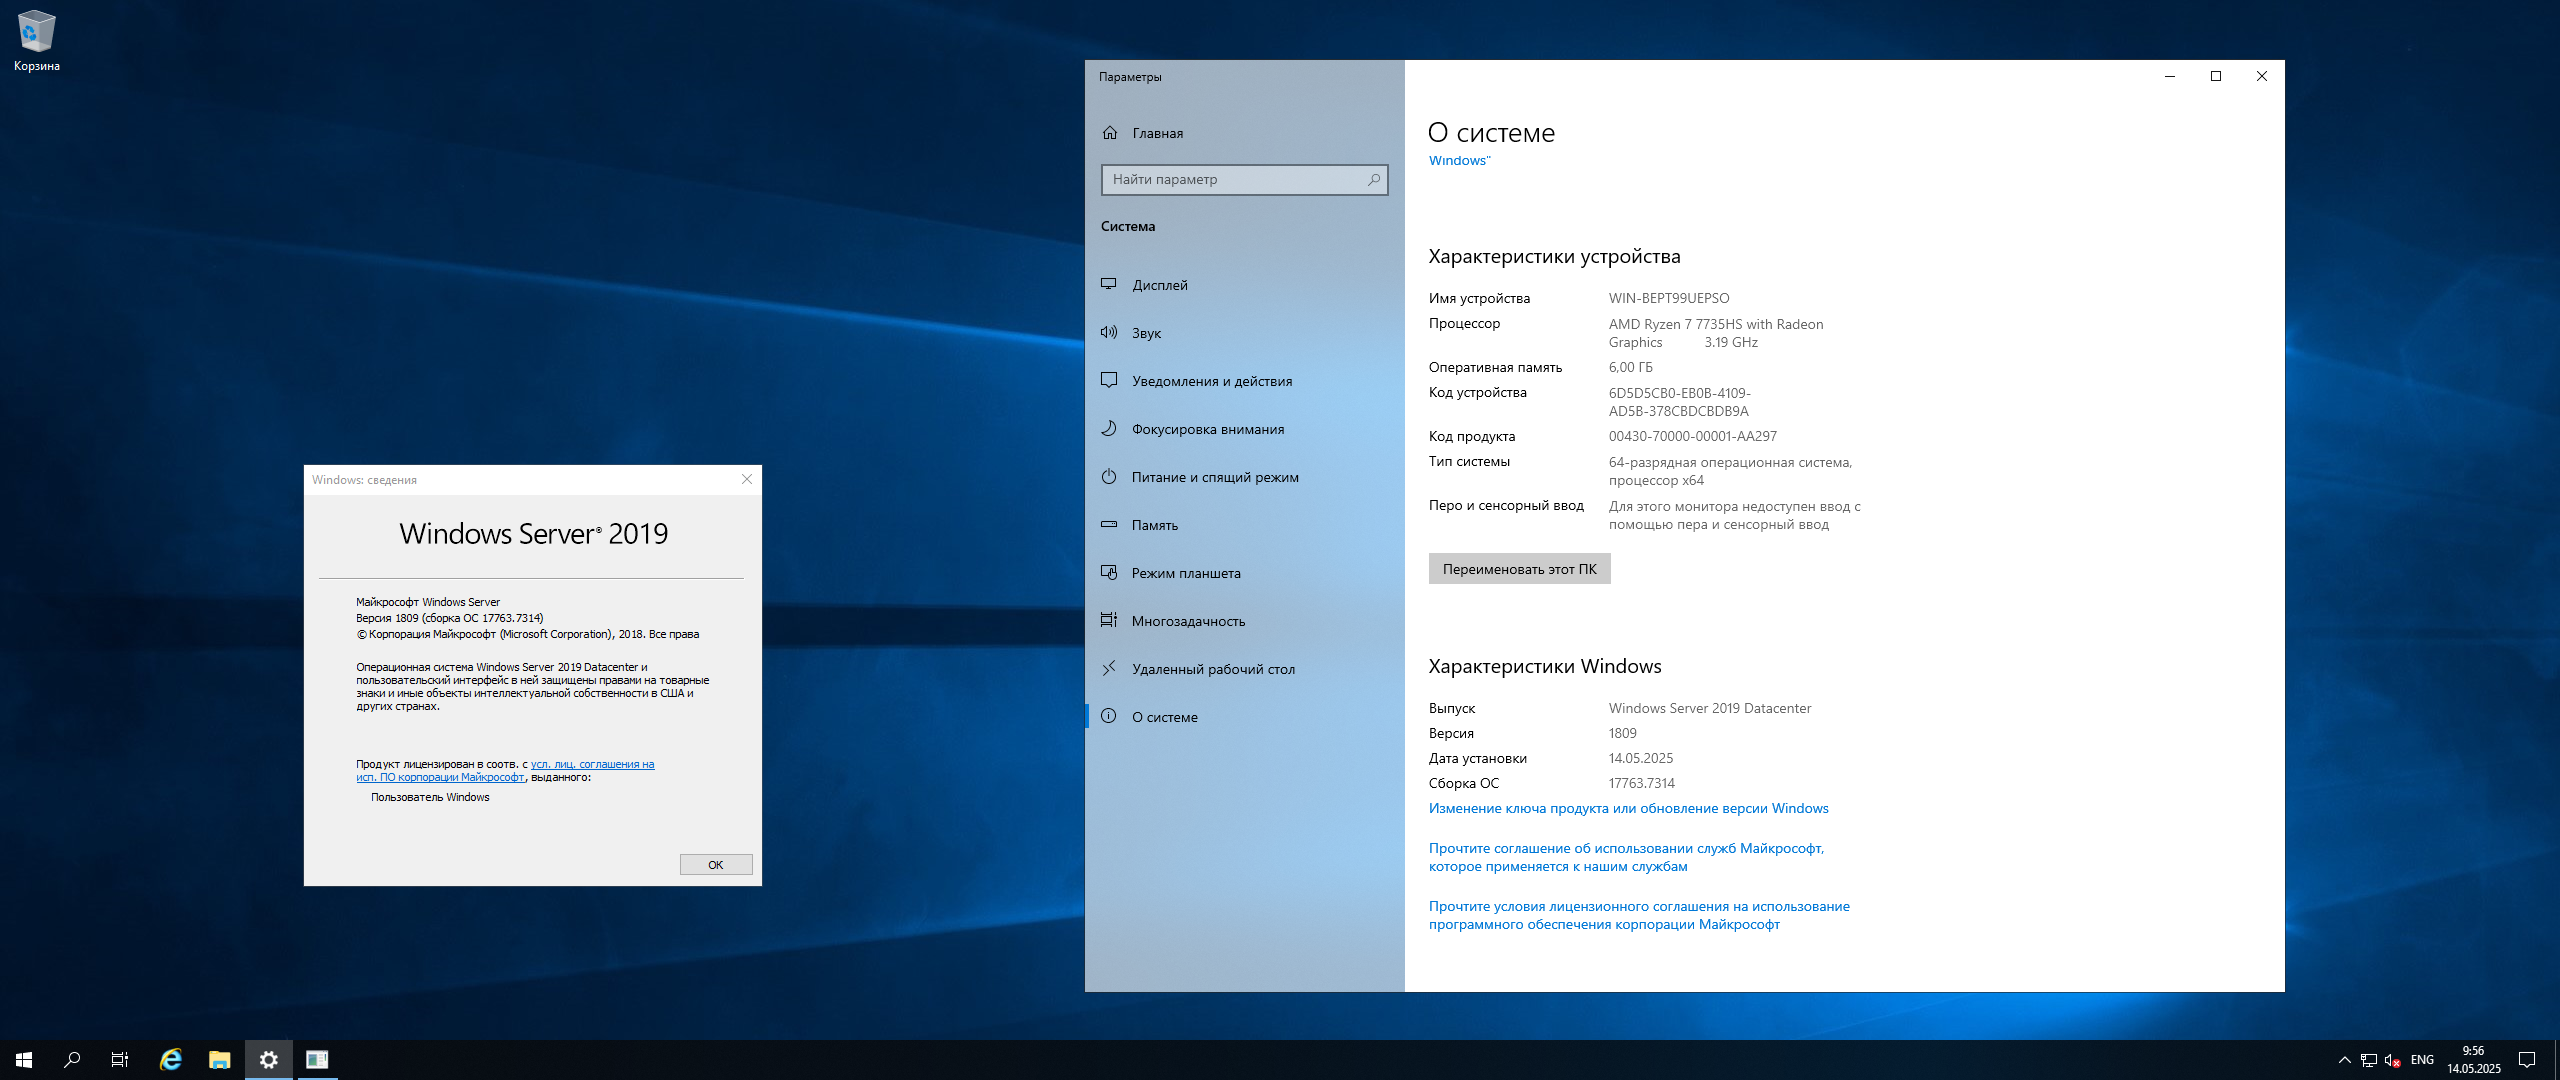2560x1080 pixels.
Task: Maximize the Параметры window
Action: point(2216,76)
